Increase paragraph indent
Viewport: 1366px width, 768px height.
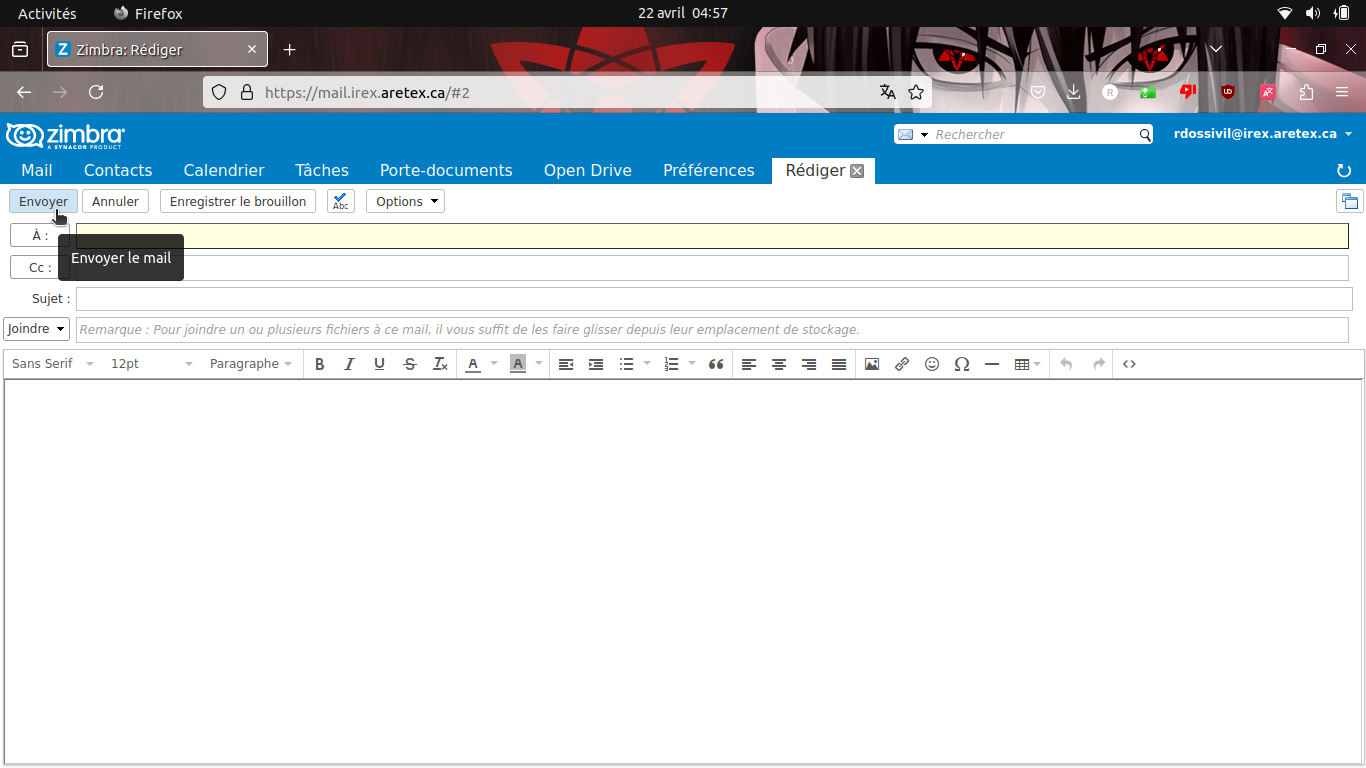click(x=596, y=364)
